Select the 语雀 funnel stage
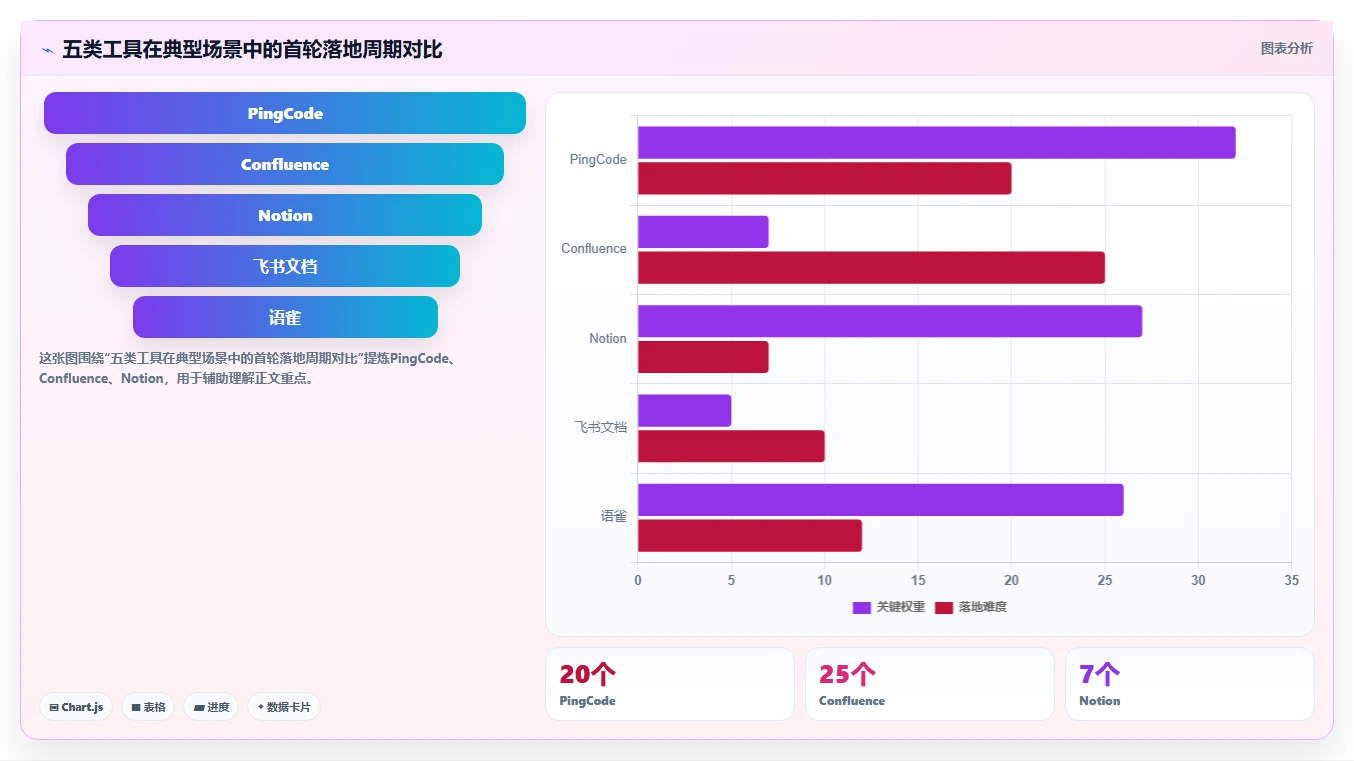 pyautogui.click(x=285, y=317)
